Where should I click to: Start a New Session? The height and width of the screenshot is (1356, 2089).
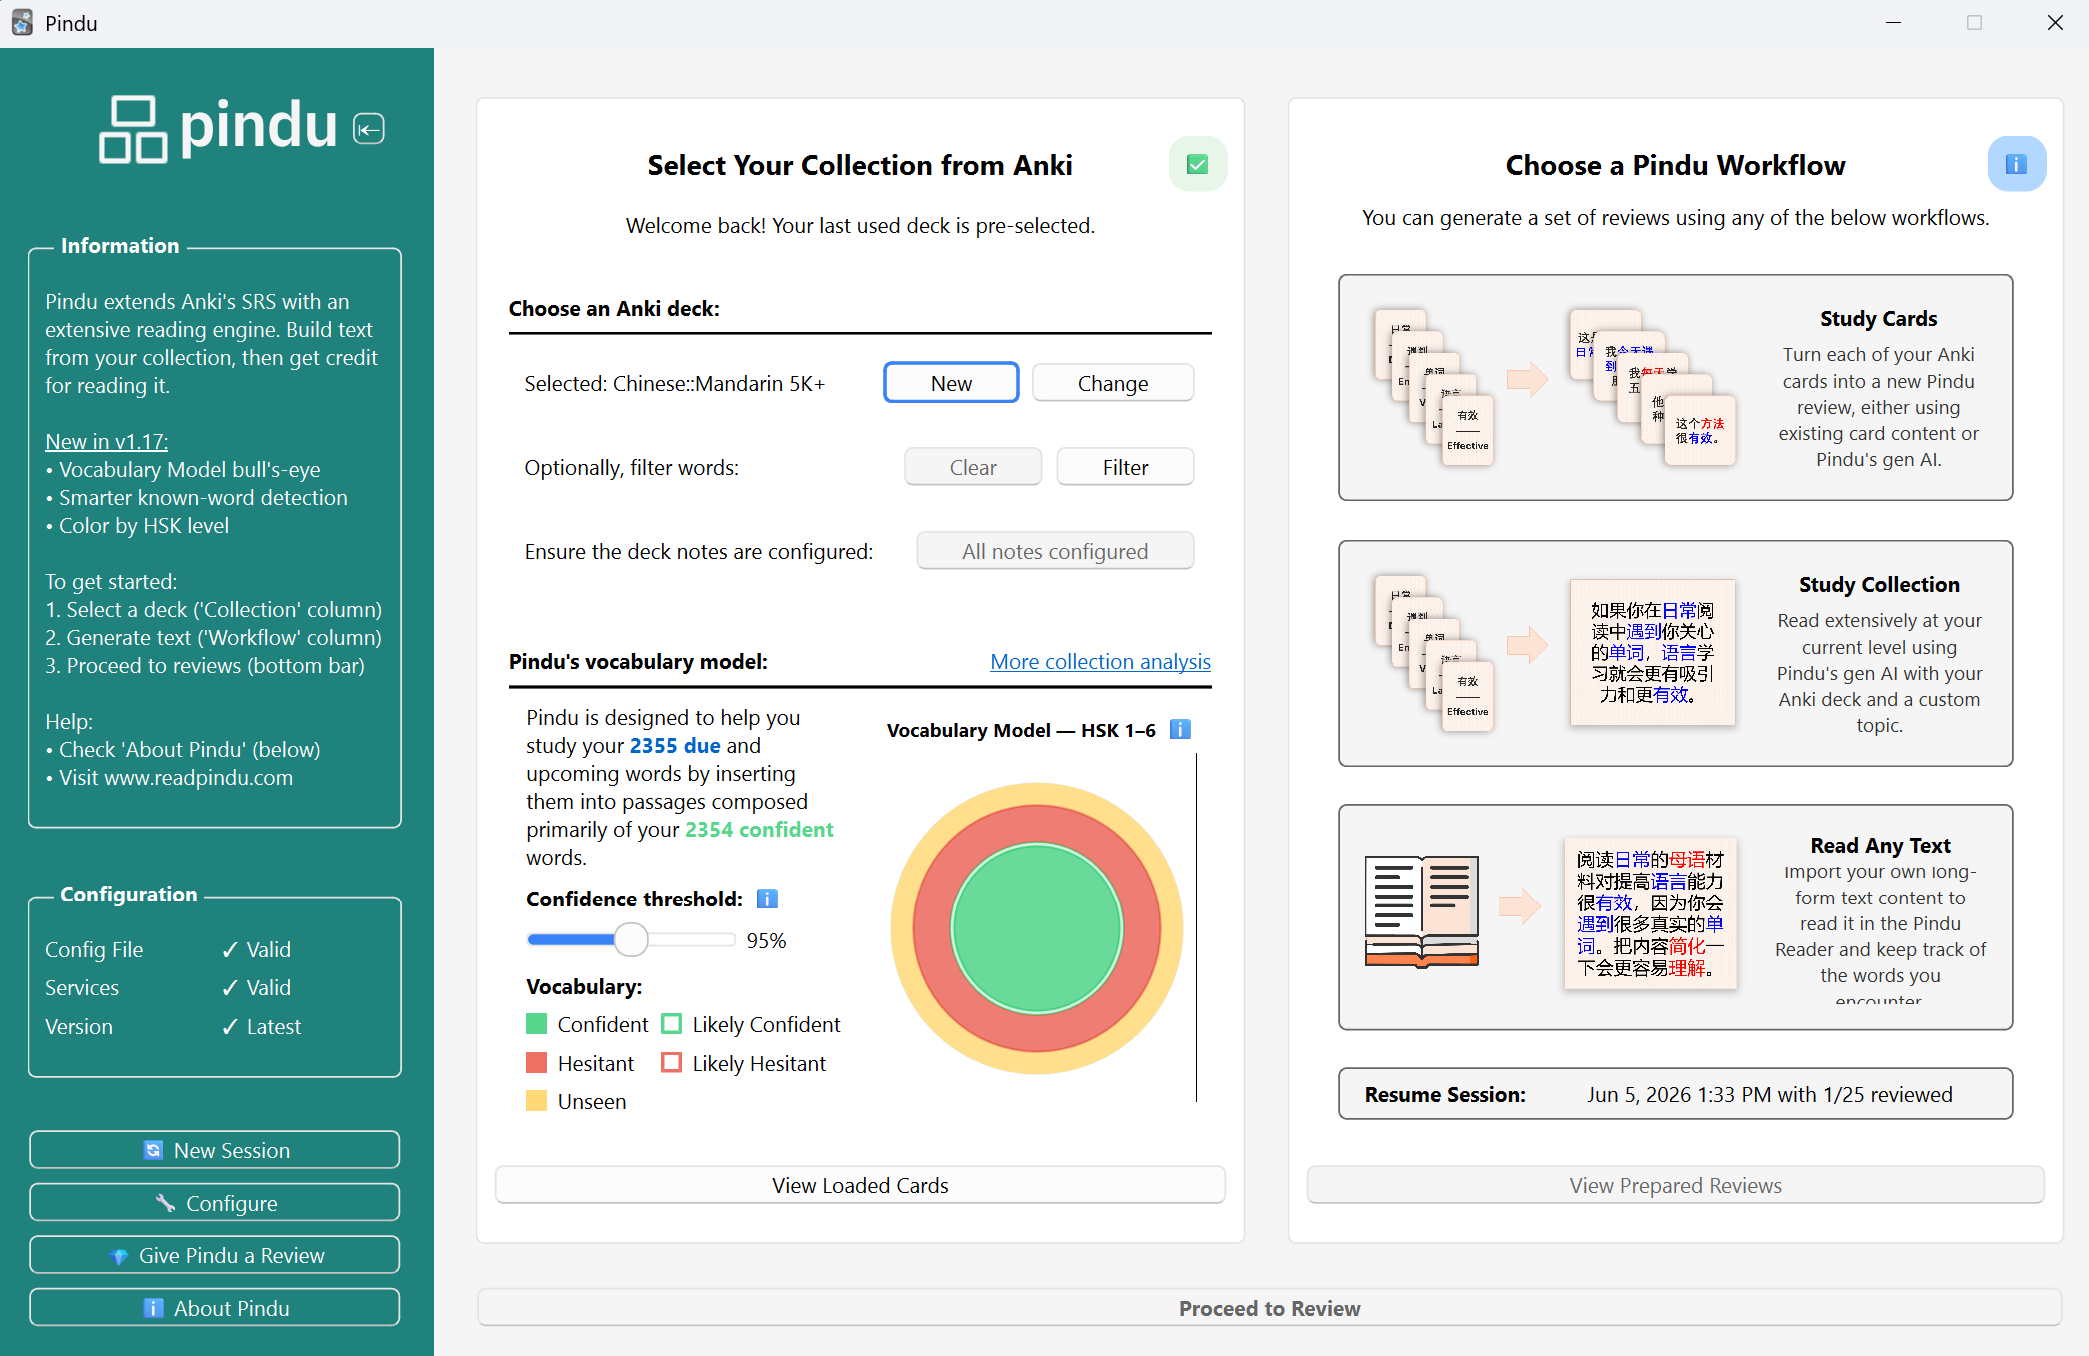pyautogui.click(x=215, y=1150)
